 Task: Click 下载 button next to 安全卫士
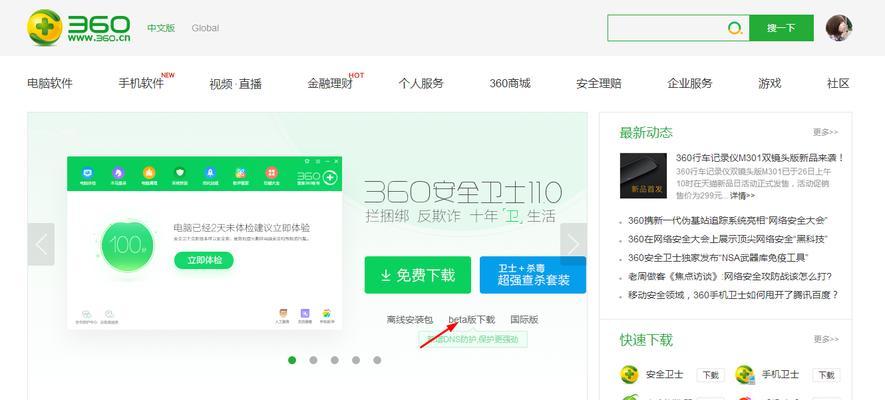click(711, 375)
